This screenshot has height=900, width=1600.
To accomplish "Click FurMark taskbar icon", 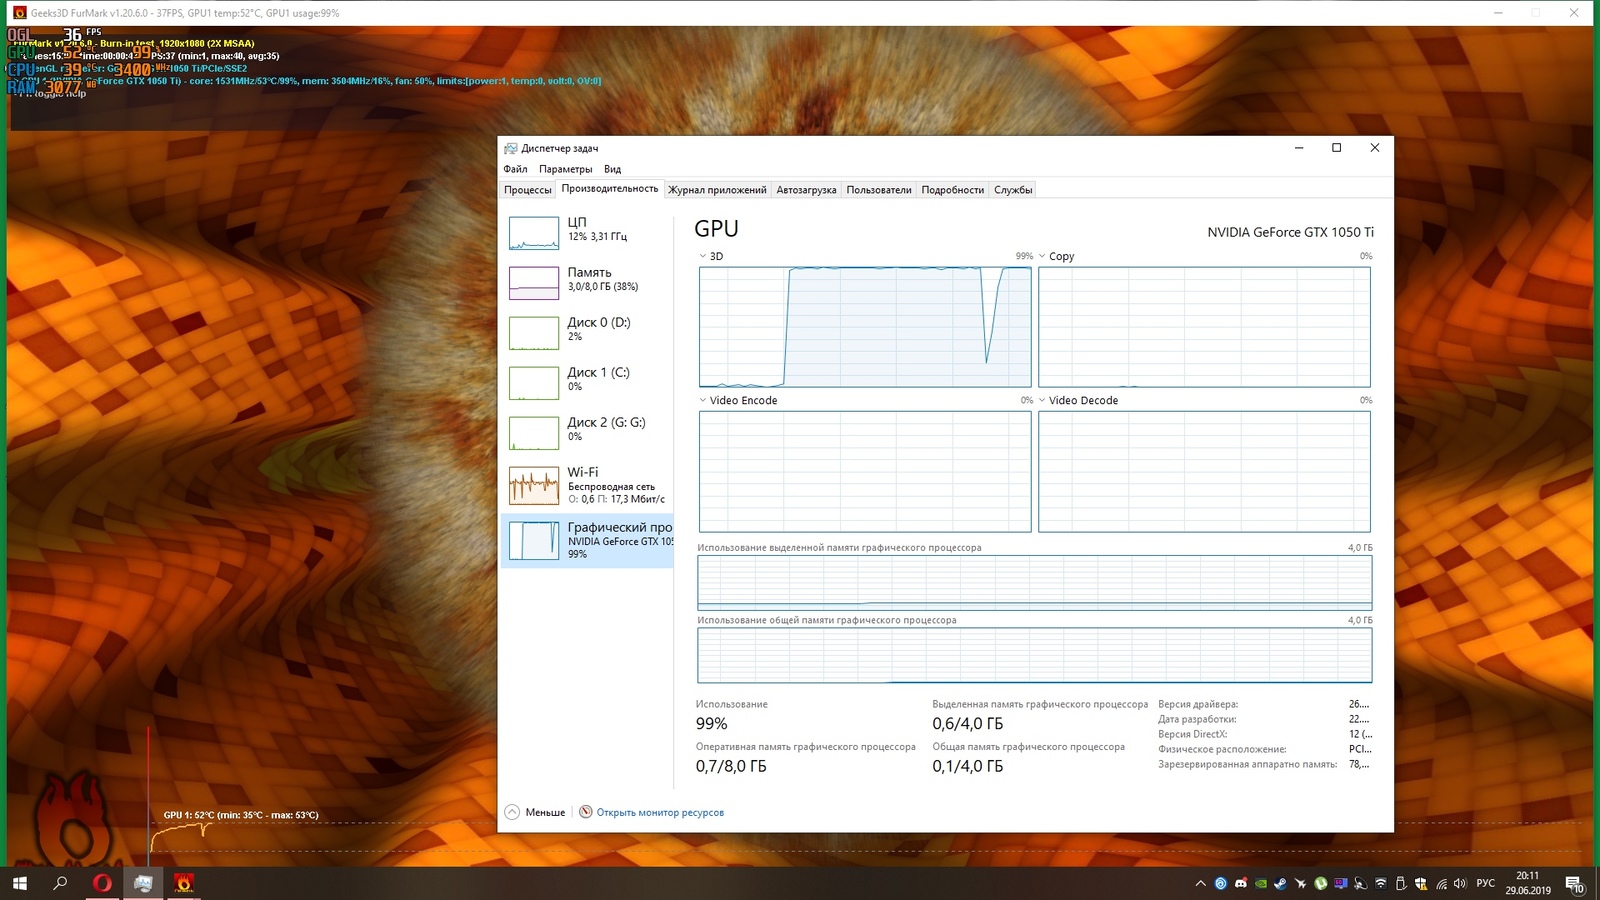I will [183, 883].
